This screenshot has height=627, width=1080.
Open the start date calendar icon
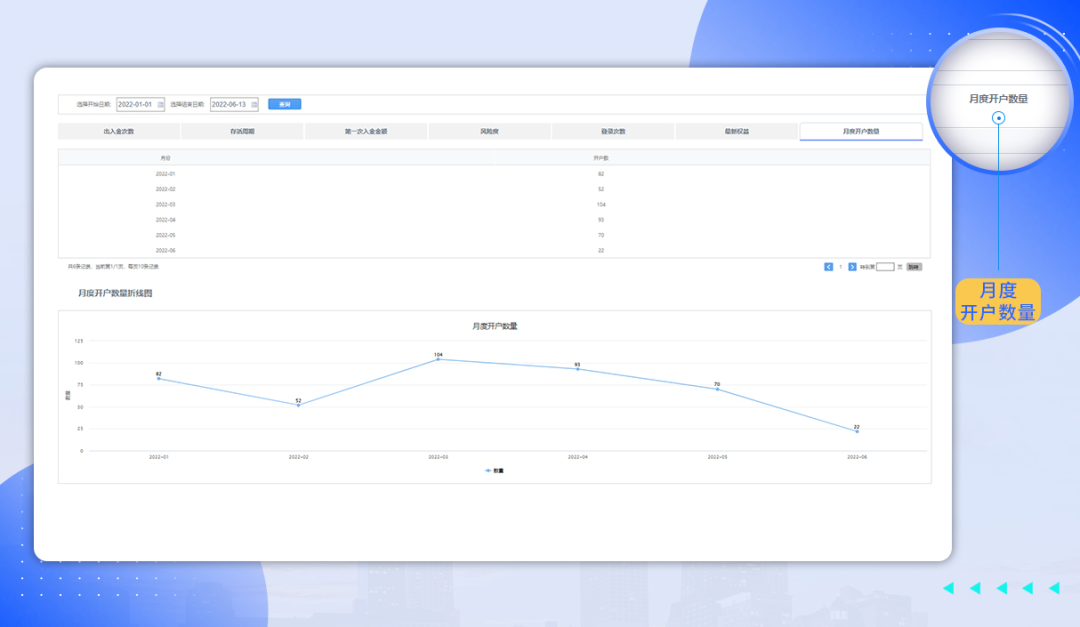click(160, 104)
